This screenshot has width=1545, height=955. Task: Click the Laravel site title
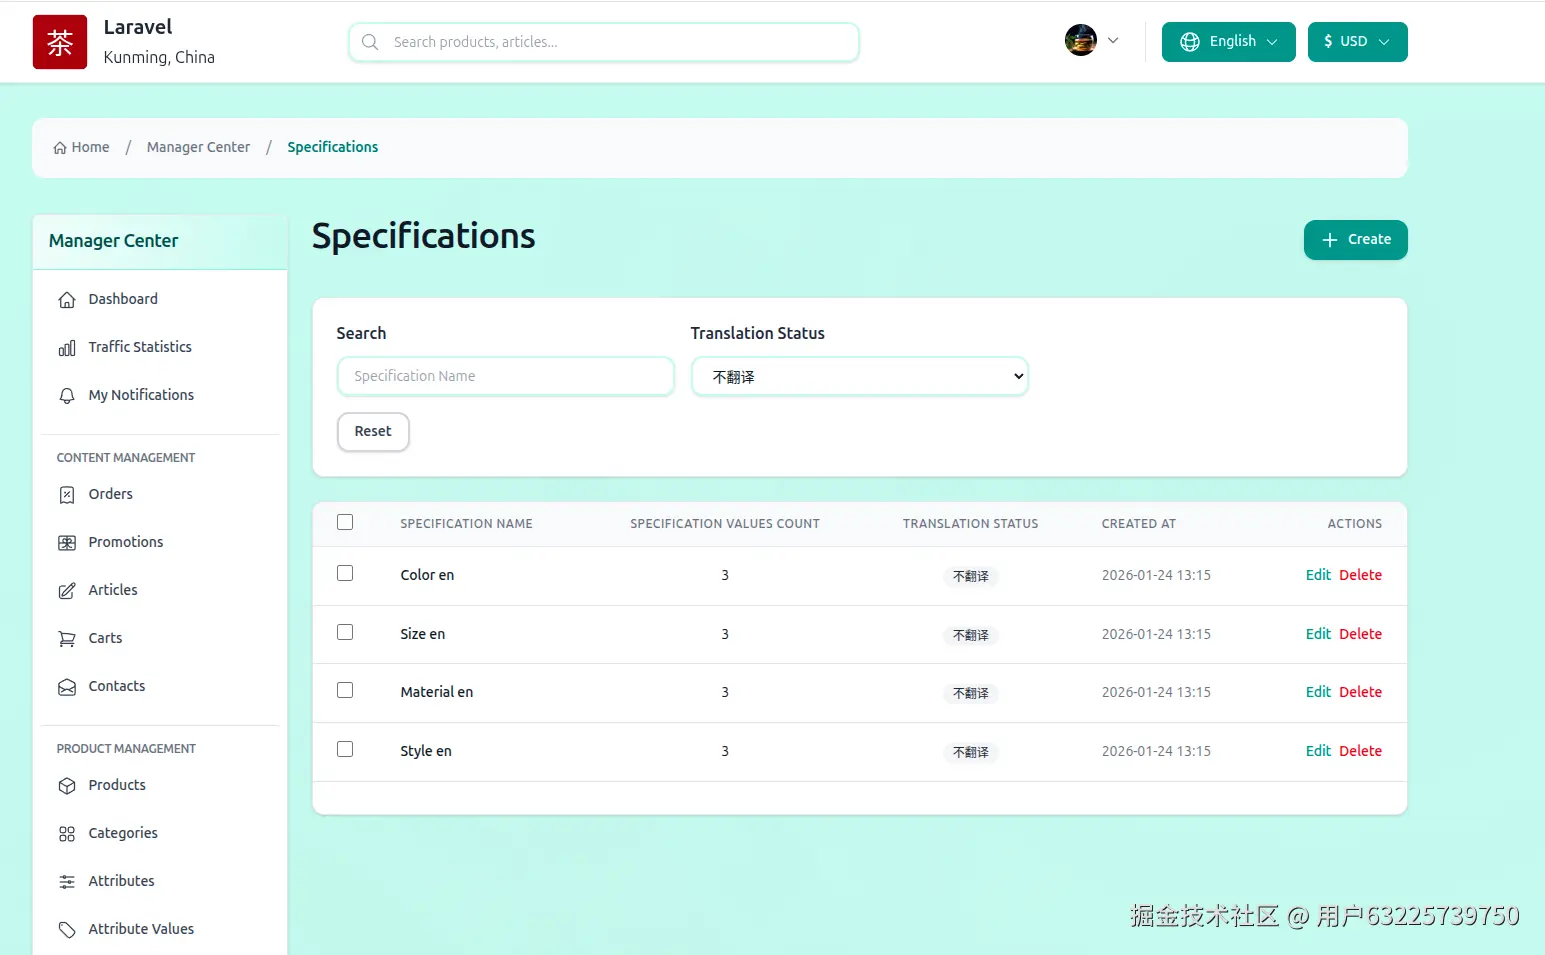click(x=138, y=27)
